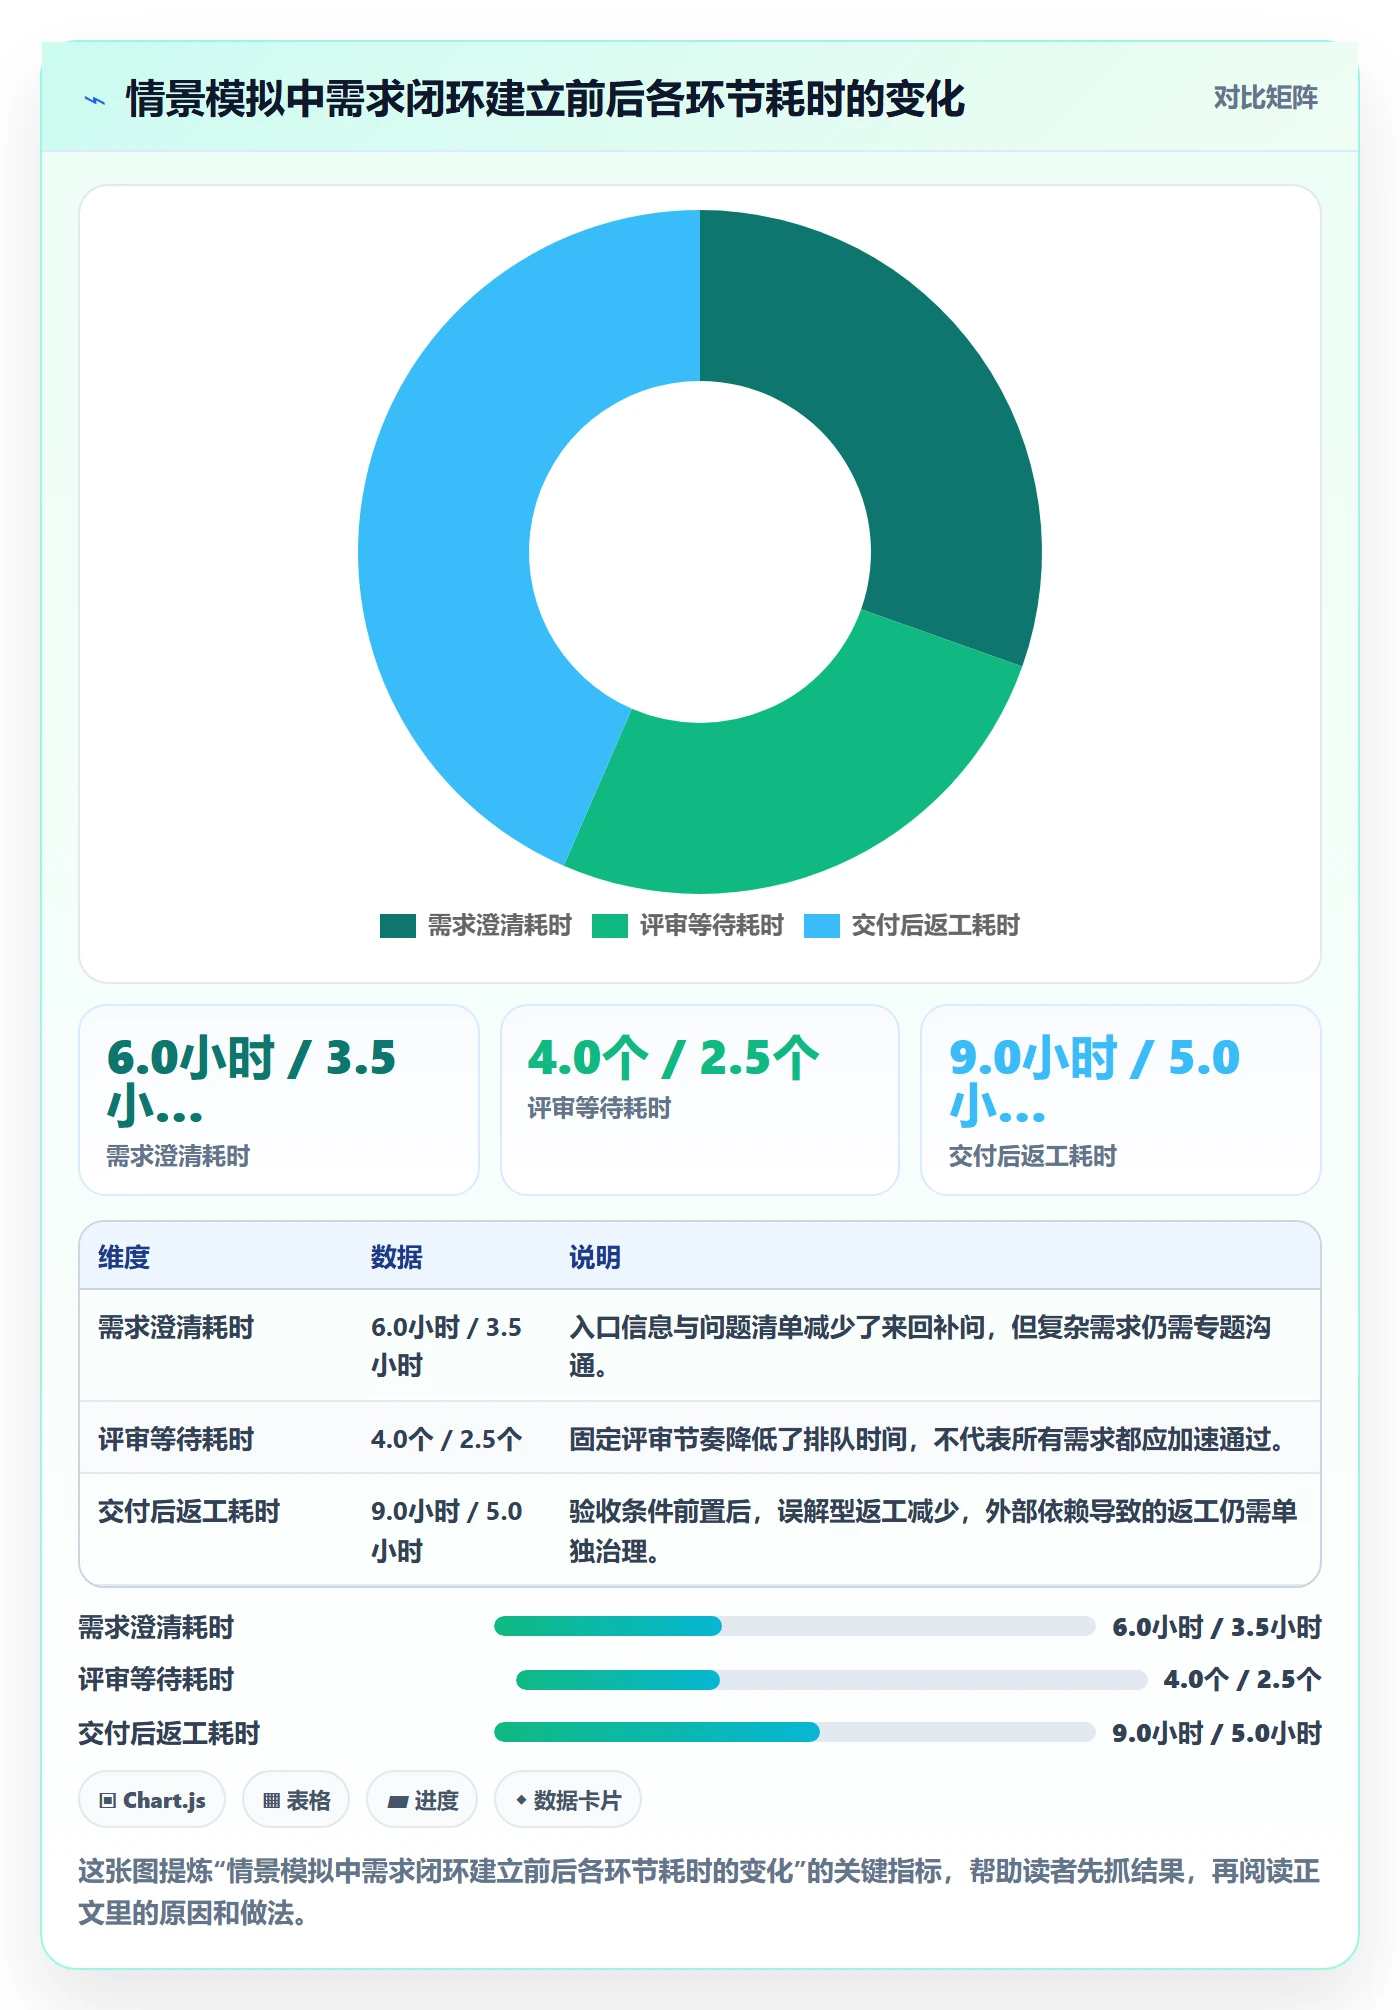Toggle the 需求澄清耗时 legend color swatch
This screenshot has height=2010, width=1400.
pos(397,926)
